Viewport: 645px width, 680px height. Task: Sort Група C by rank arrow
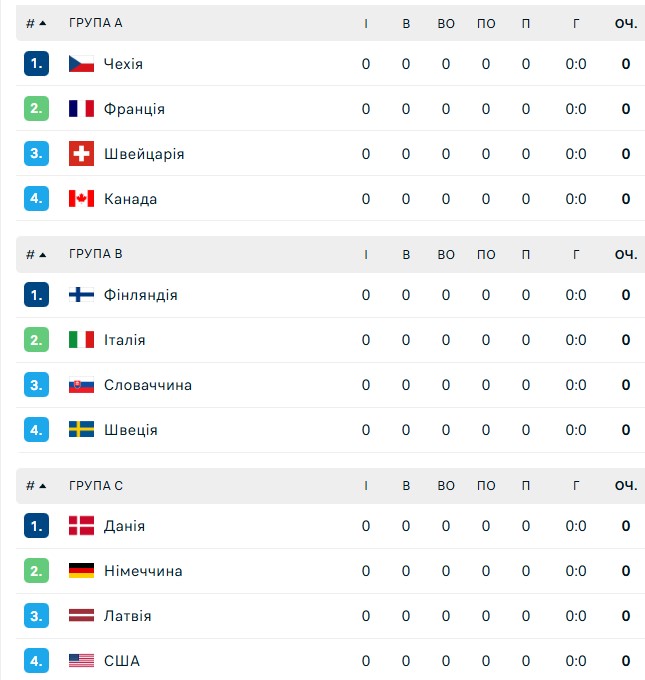point(42,486)
